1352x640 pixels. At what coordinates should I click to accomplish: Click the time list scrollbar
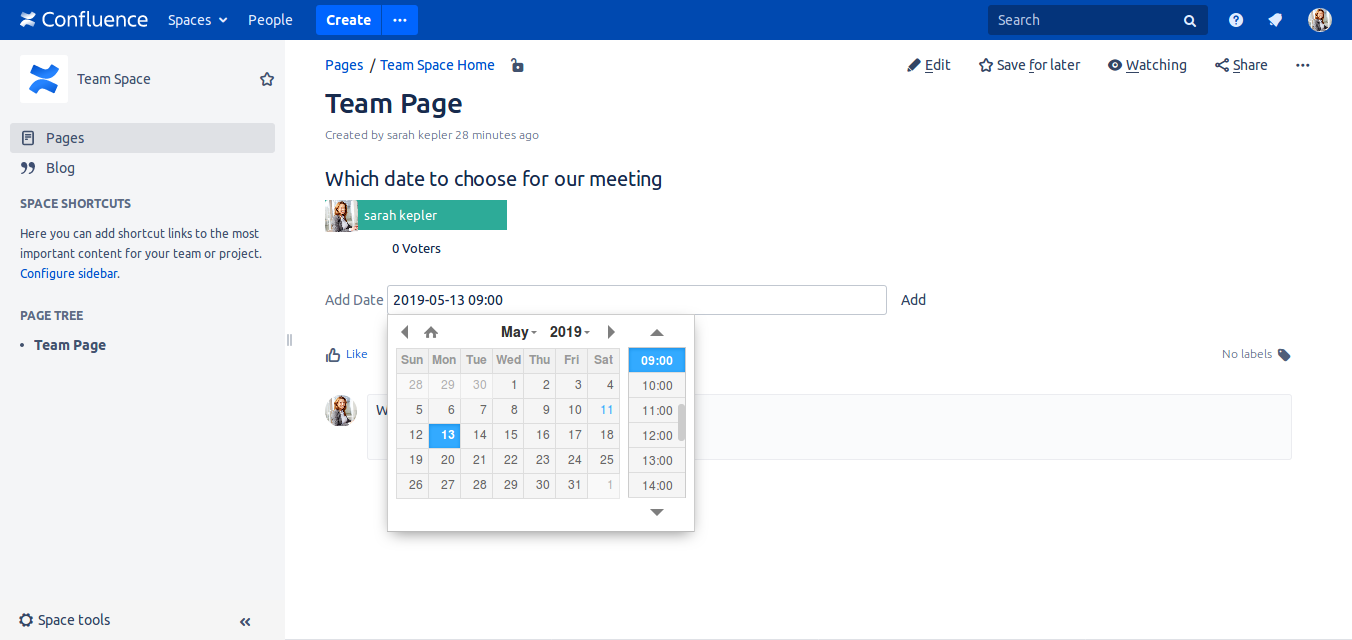coord(682,422)
